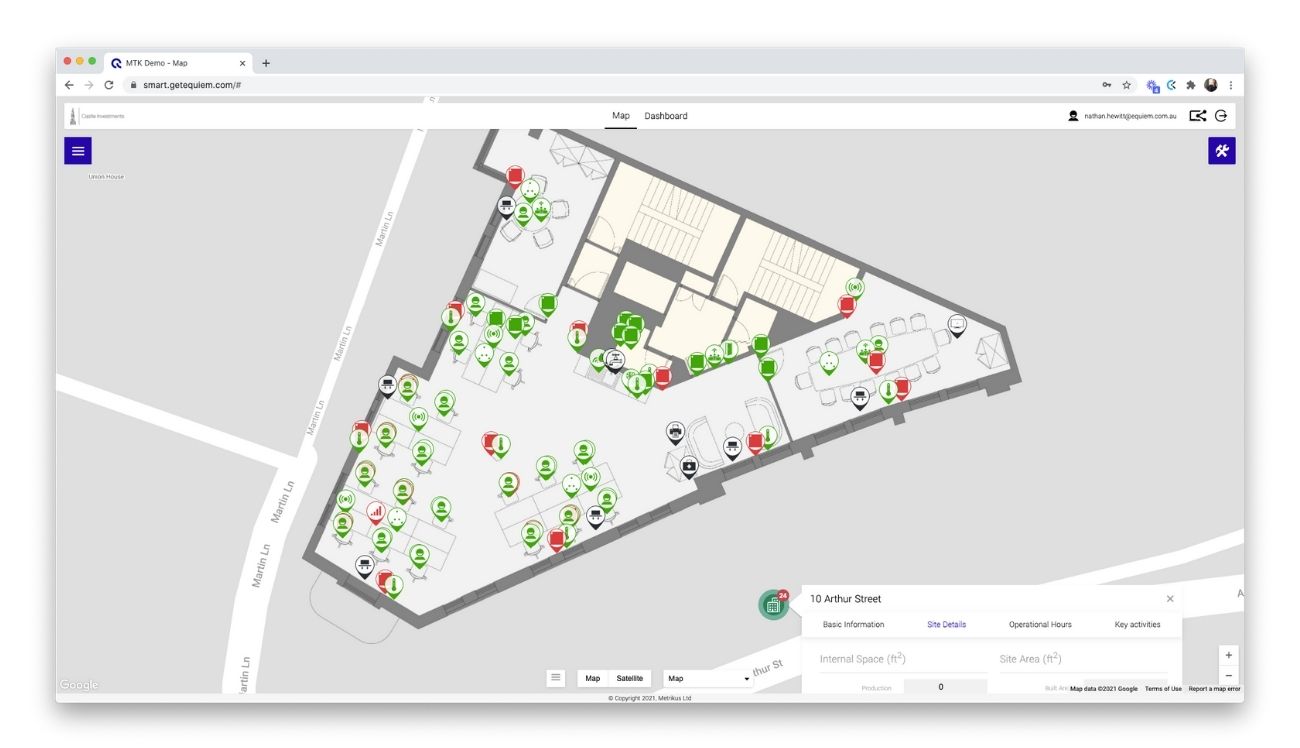Zoom in the map with plus button

[1229, 655]
